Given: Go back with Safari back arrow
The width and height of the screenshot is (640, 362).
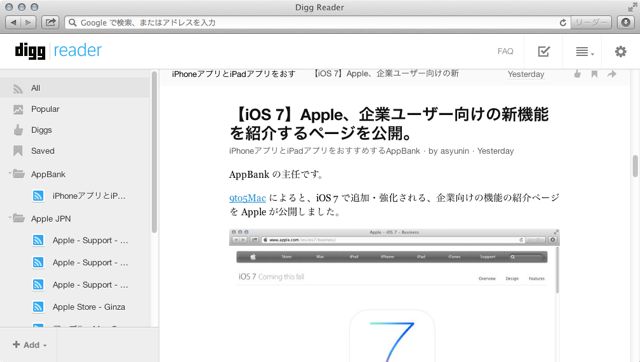Looking at the screenshot, I should click(13, 22).
